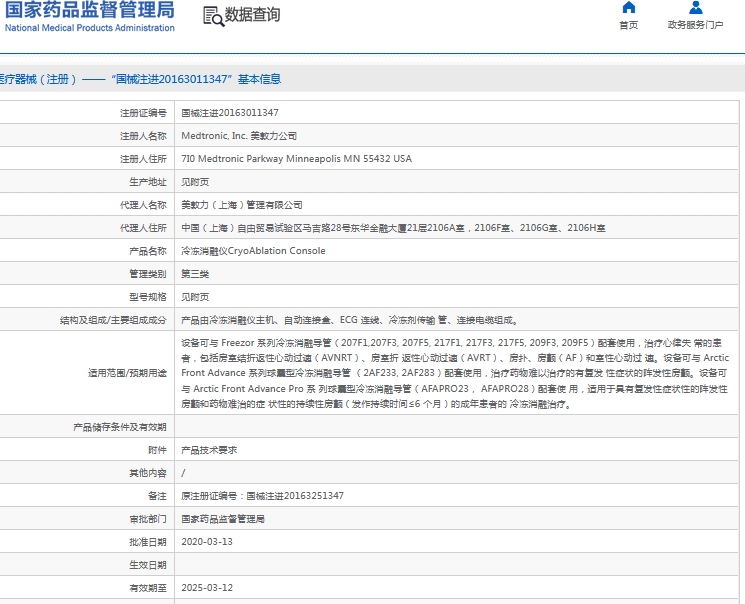Click the 政务服务门户 text link
The height and width of the screenshot is (604, 745).
696,25
